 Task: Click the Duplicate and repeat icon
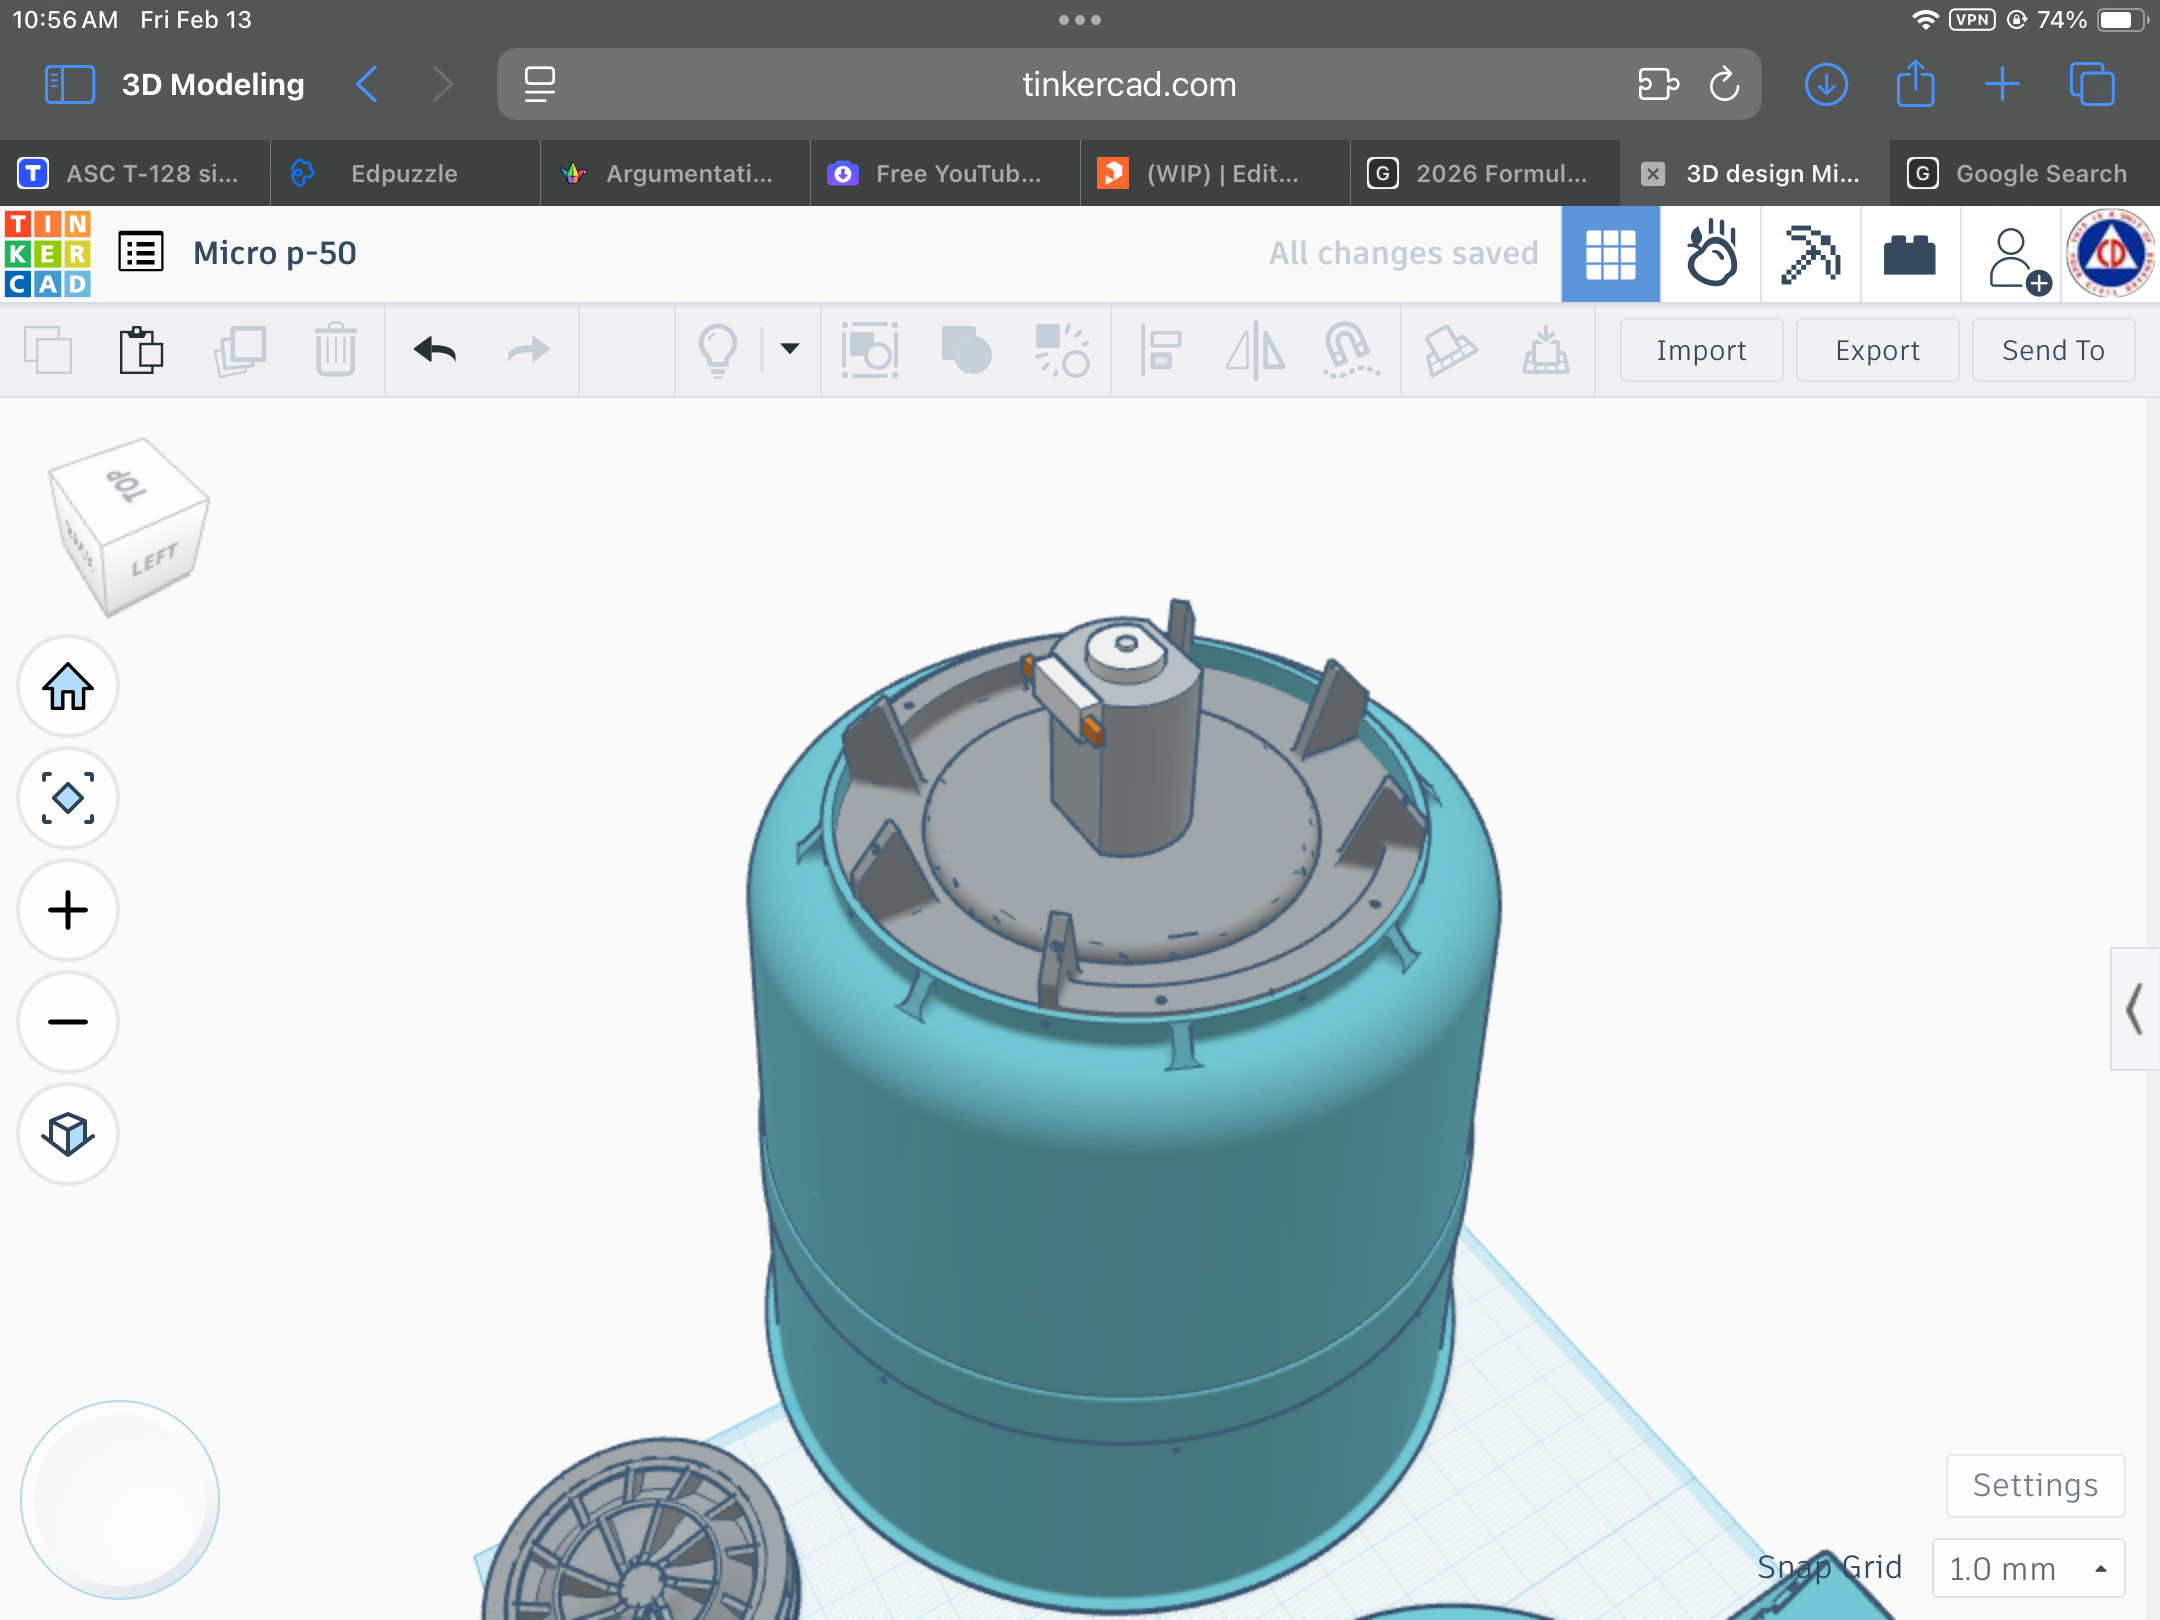click(x=240, y=350)
